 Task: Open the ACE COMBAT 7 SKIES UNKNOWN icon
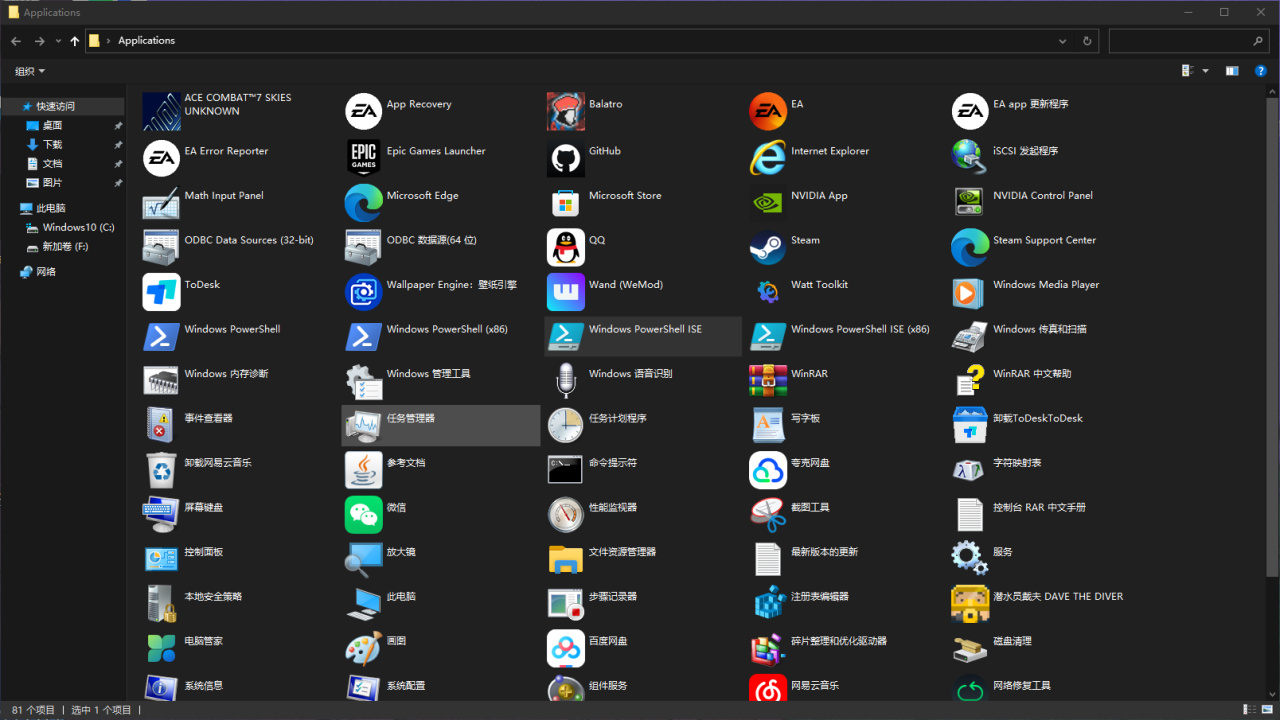click(161, 111)
